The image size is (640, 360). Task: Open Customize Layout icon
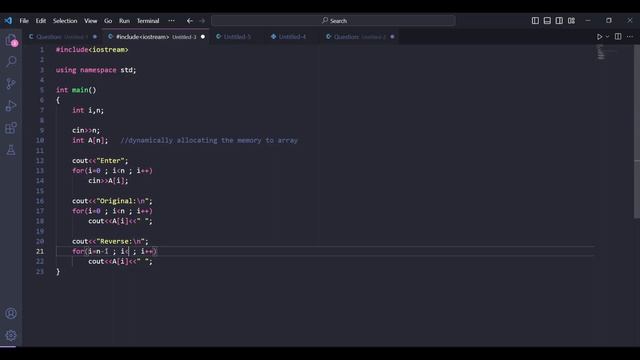[x=571, y=20]
